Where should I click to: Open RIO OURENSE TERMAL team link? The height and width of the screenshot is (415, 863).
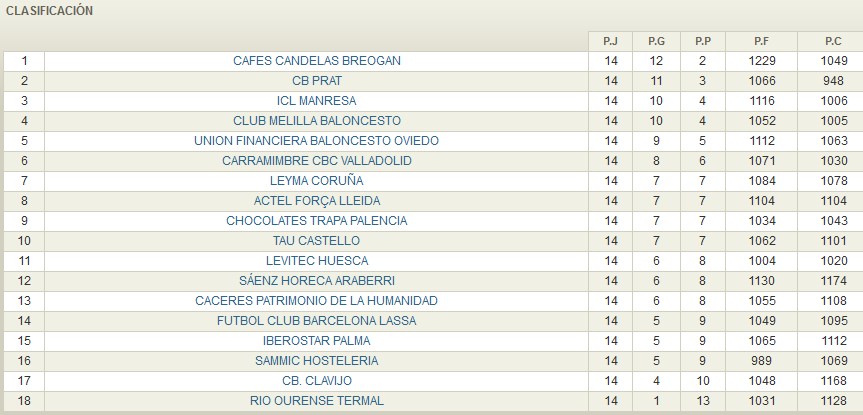click(316, 401)
